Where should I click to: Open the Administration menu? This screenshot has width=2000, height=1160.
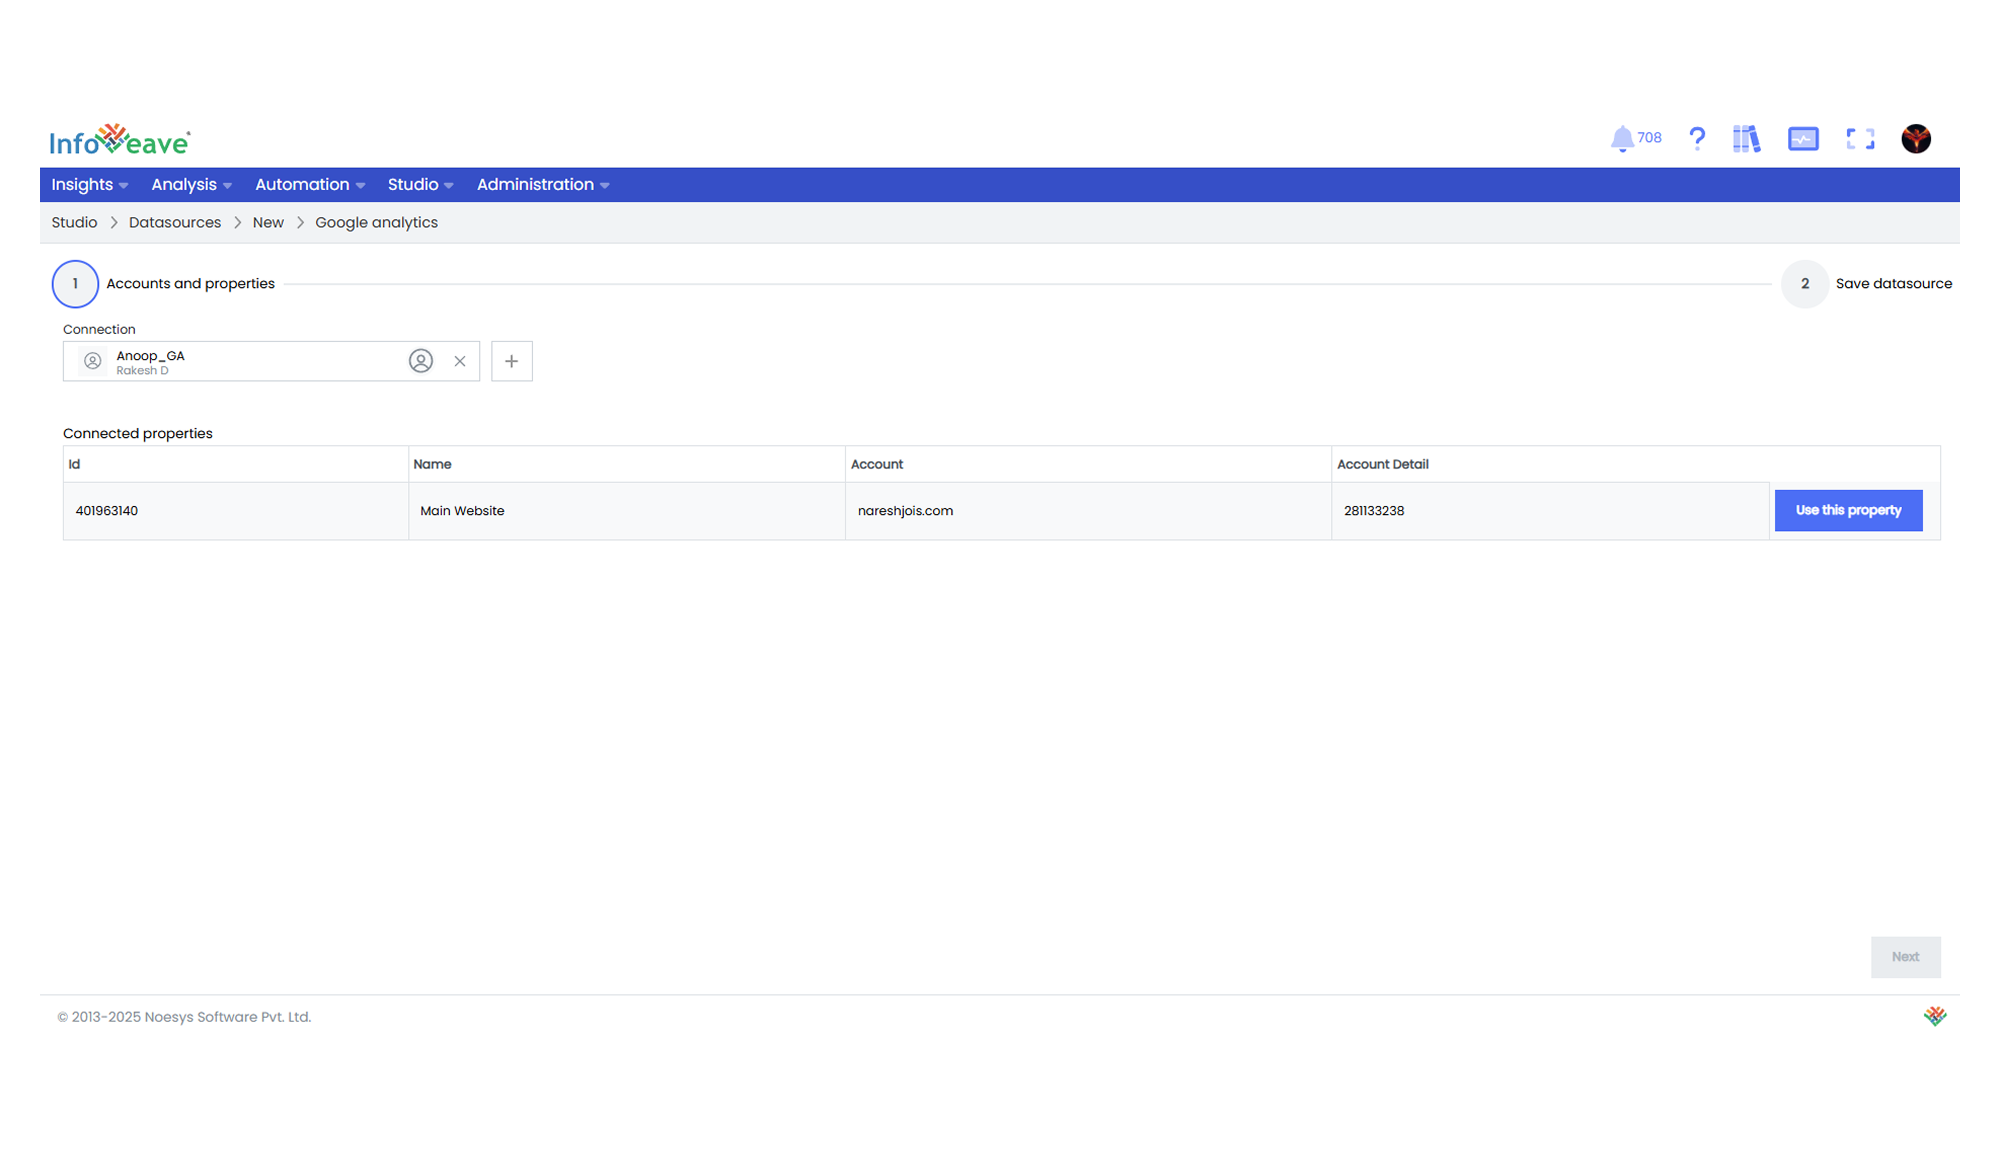pyautogui.click(x=543, y=185)
